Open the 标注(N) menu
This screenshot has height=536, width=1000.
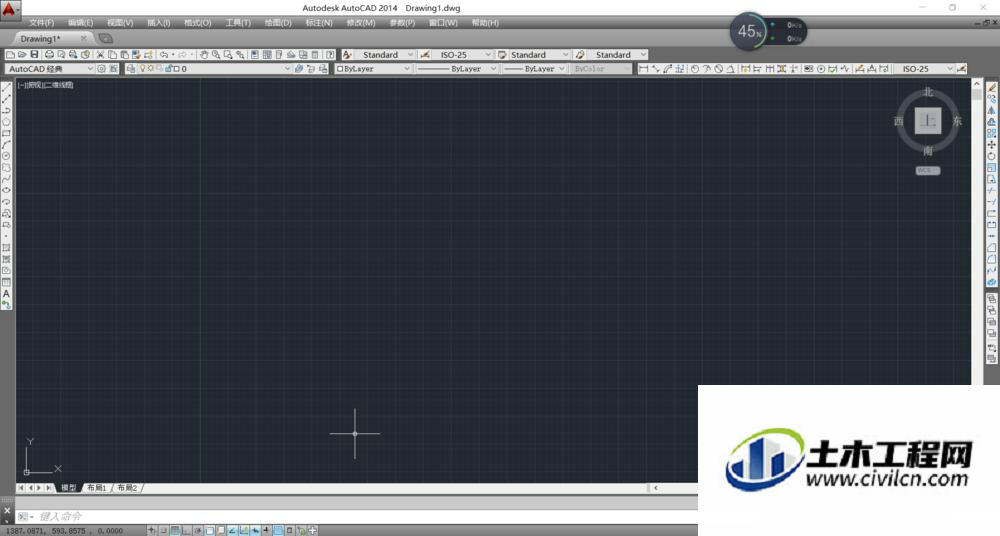pyautogui.click(x=319, y=23)
